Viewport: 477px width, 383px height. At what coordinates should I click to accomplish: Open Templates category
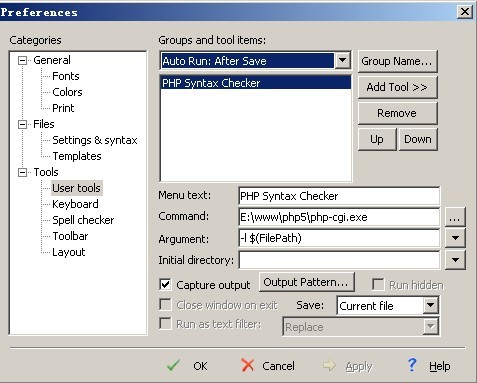pyautogui.click(x=77, y=156)
